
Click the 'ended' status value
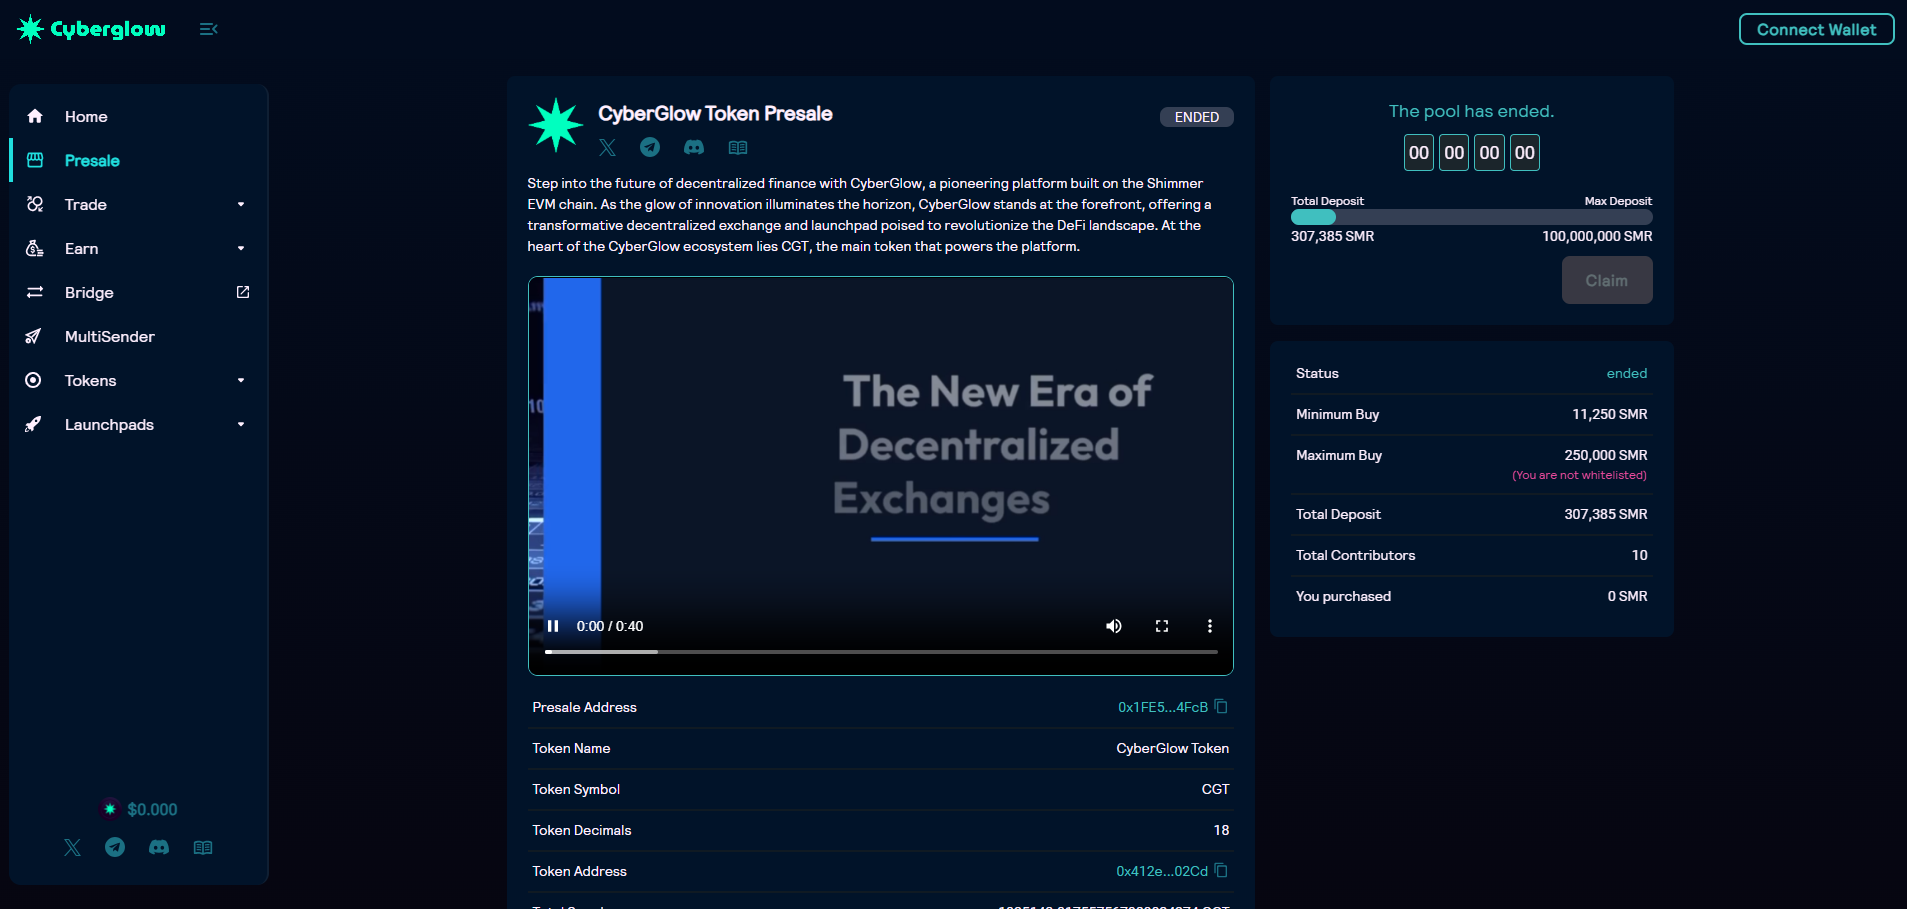click(x=1627, y=373)
